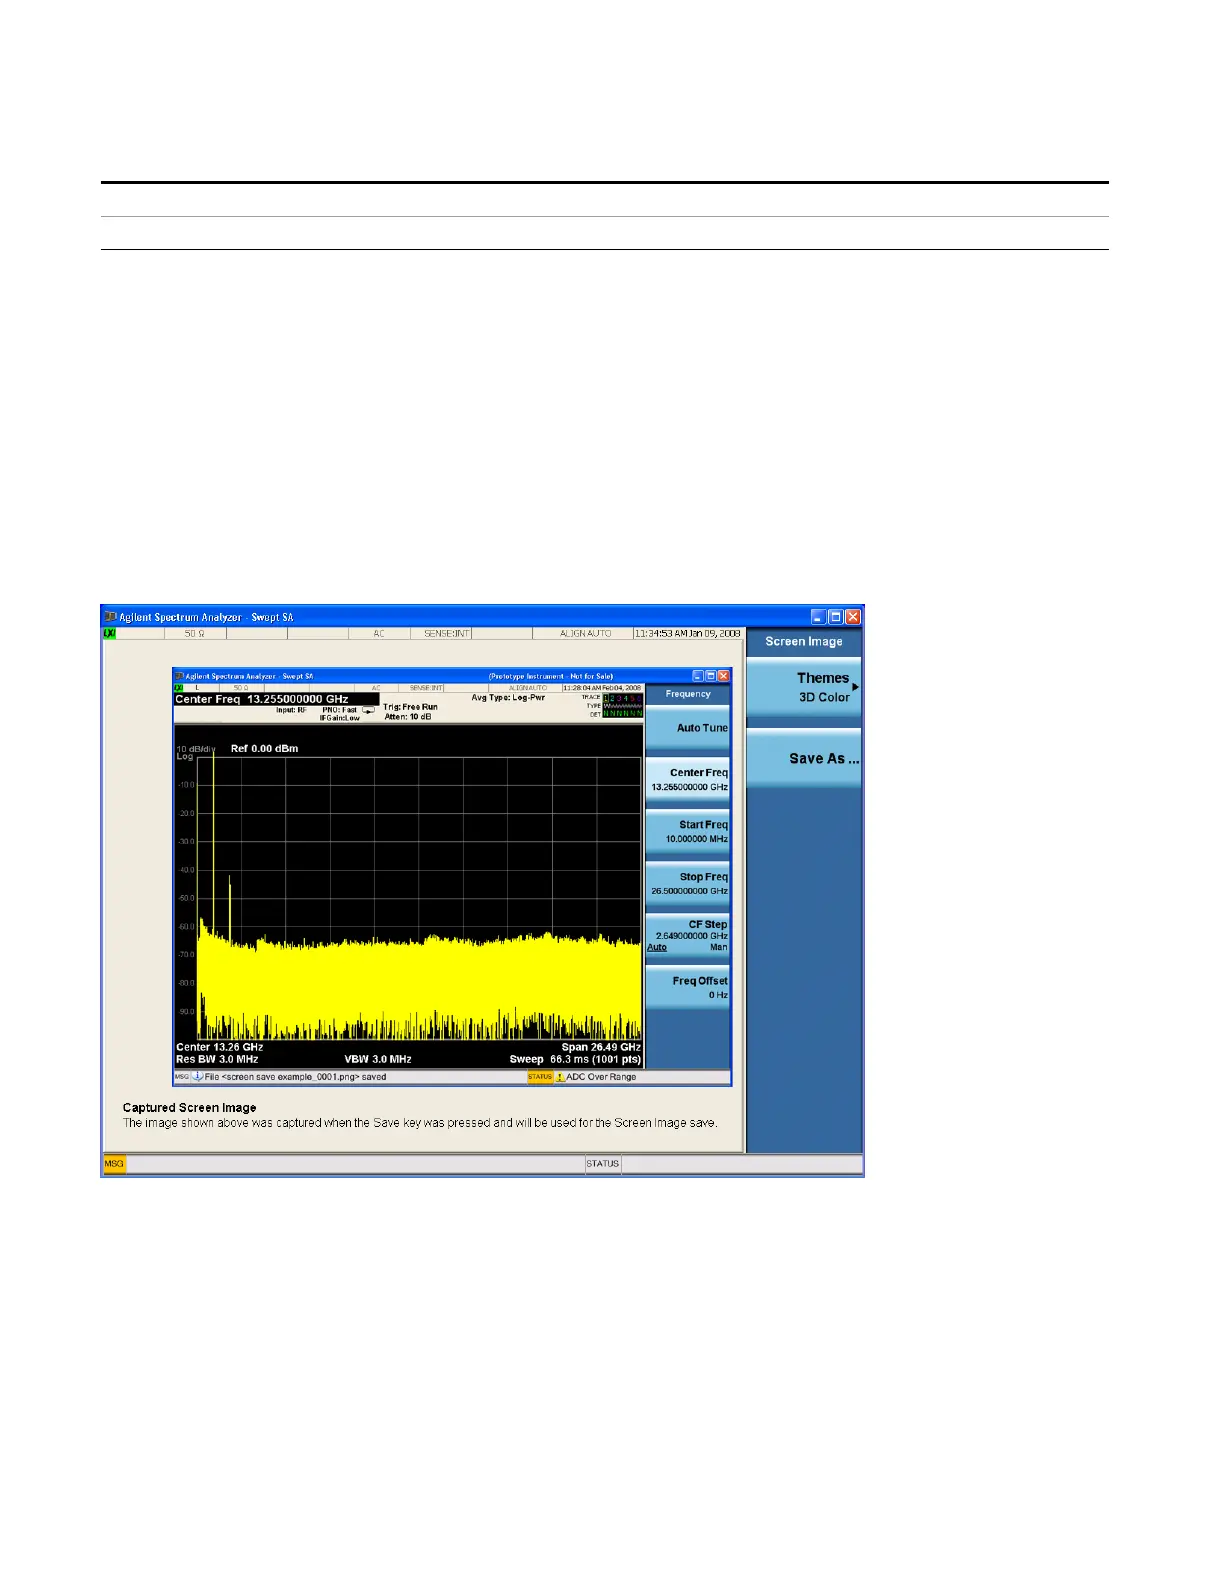
Task: Click the Res BW 3.0 MHz label
Action: pos(217,1059)
